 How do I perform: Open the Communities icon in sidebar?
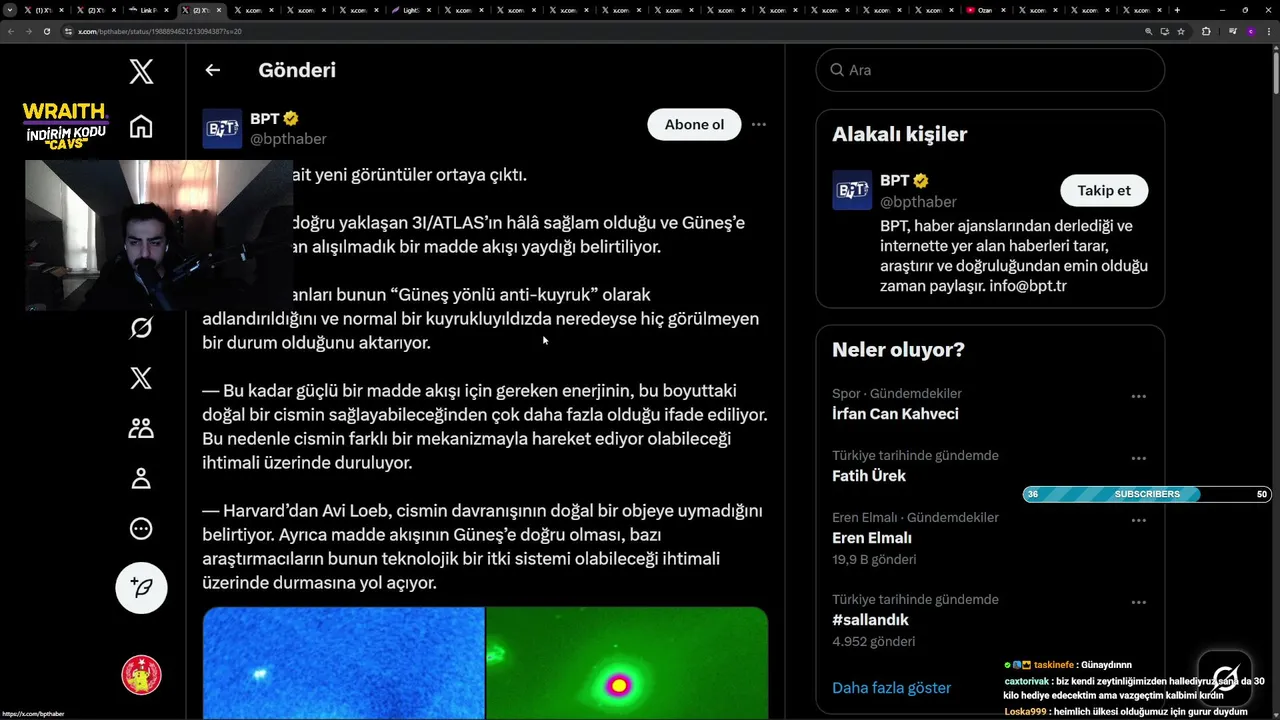(141, 428)
